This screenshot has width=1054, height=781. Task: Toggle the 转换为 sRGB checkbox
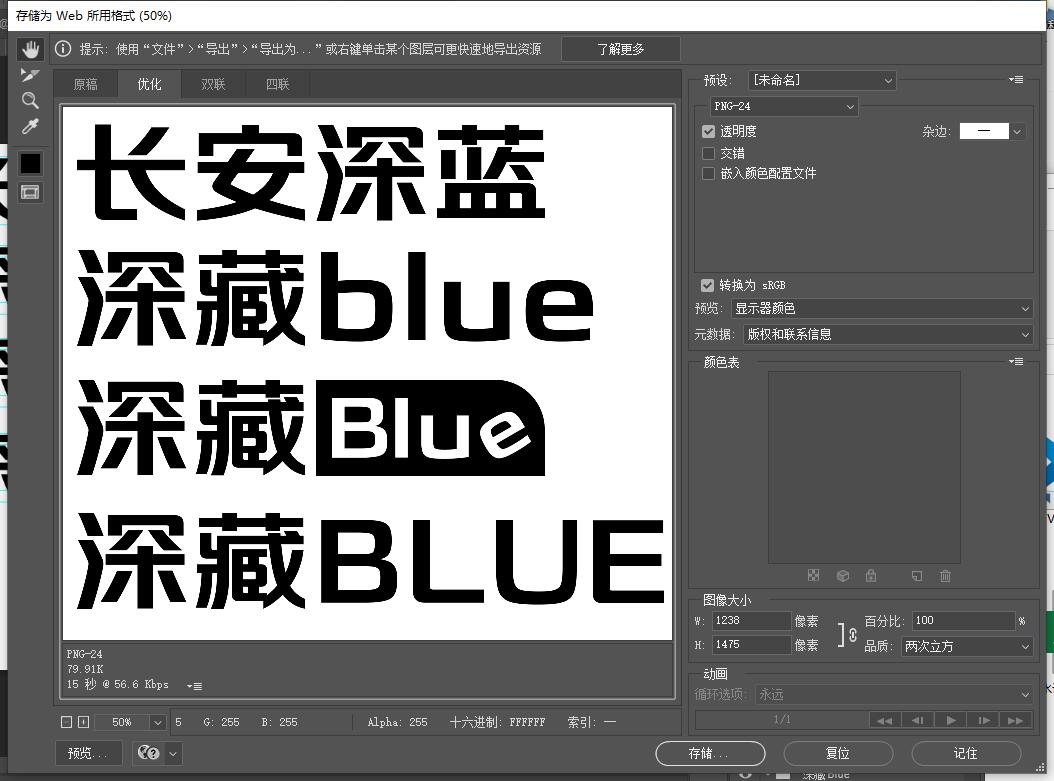(707, 285)
